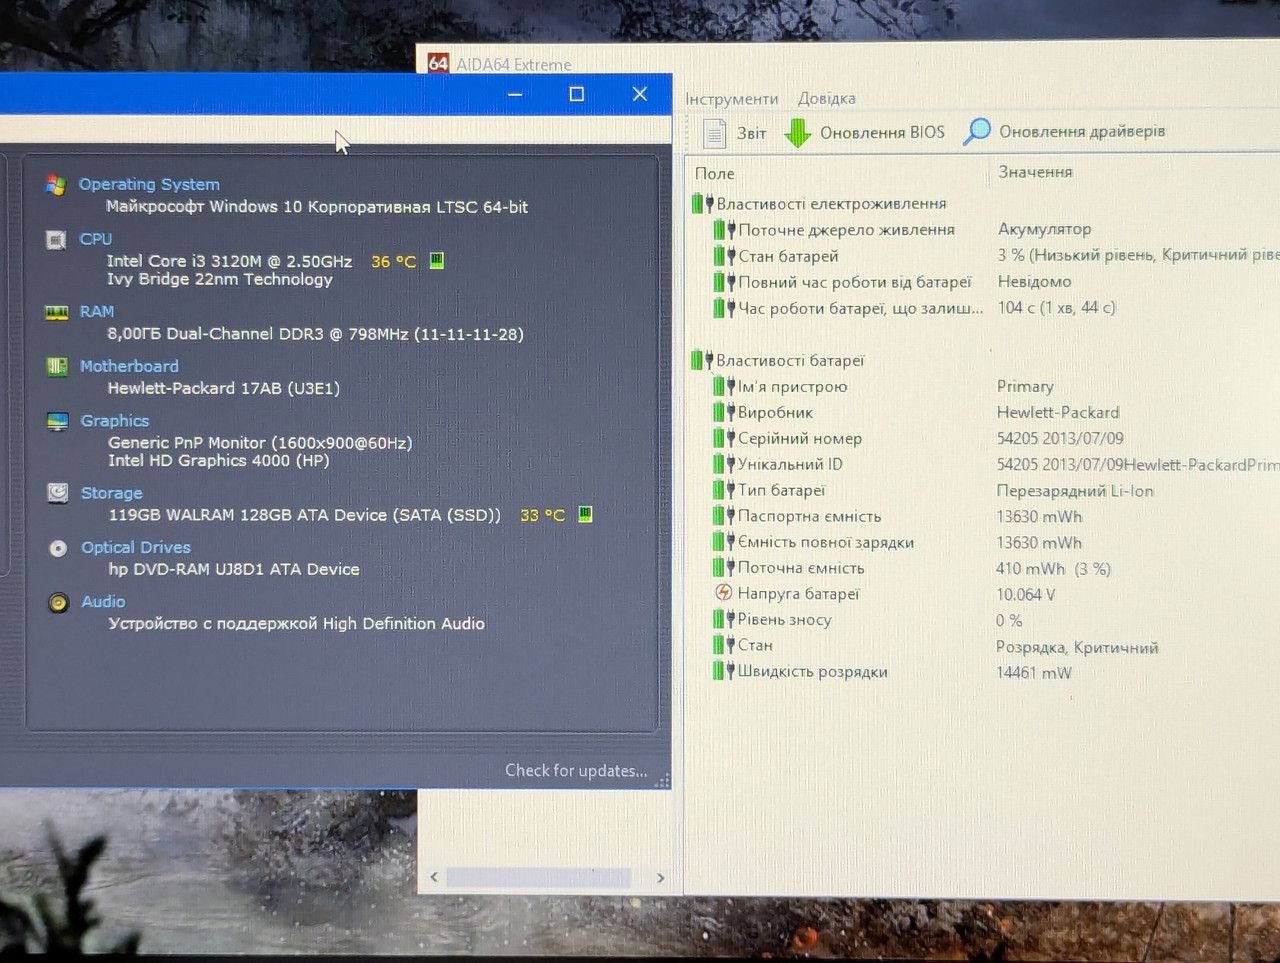Click the Check for updates link
This screenshot has width=1280, height=963.
coord(576,770)
